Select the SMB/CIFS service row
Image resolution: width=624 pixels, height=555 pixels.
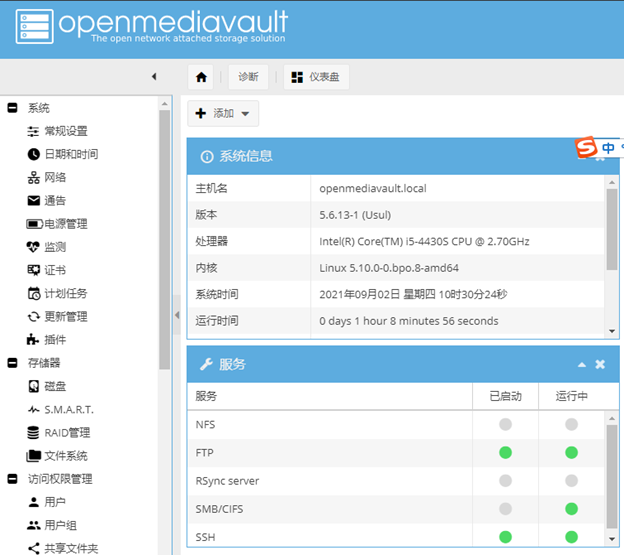tap(396, 509)
